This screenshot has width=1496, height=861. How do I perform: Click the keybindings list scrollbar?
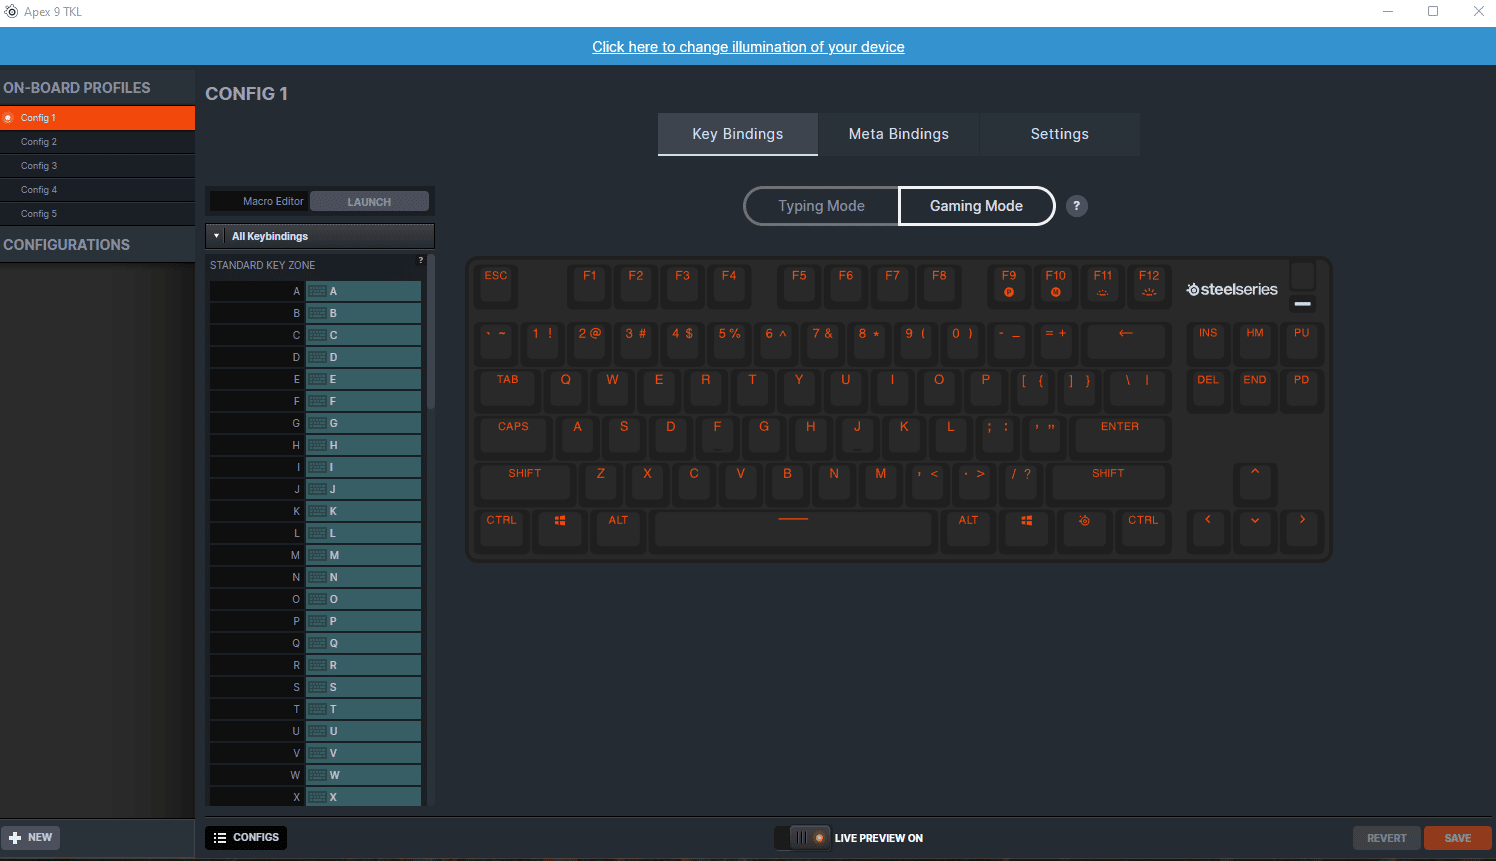click(431, 333)
